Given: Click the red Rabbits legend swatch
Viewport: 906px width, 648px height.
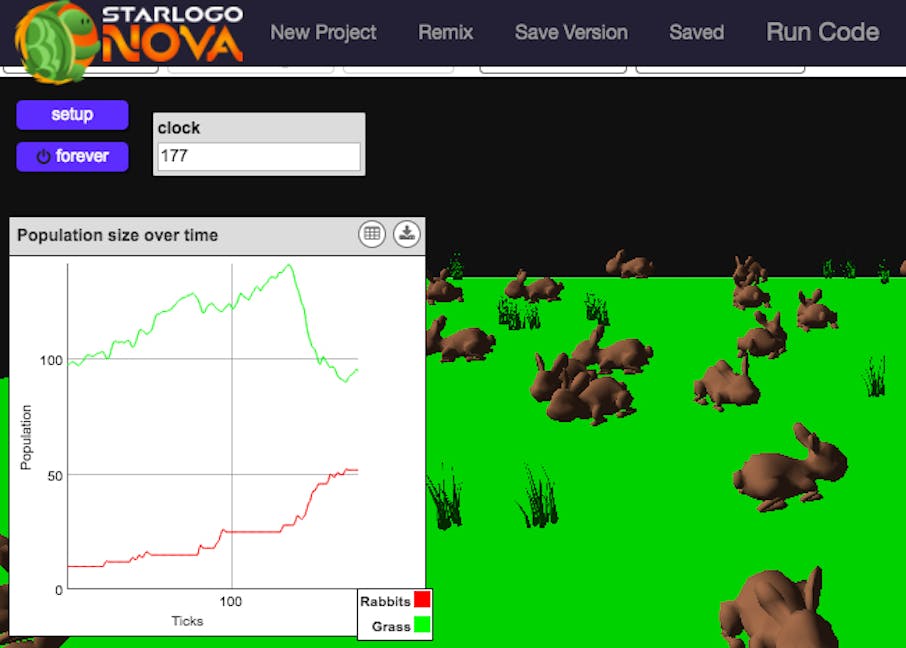Looking at the screenshot, I should (422, 601).
